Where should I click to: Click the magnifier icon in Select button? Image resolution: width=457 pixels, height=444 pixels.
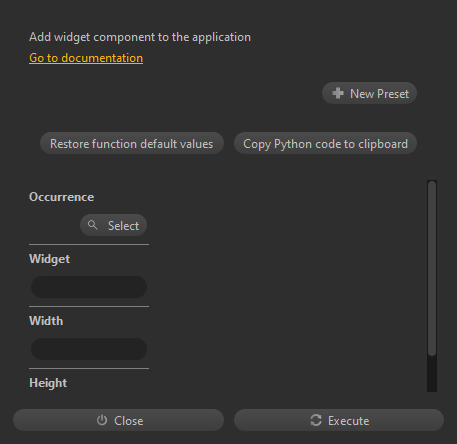pyautogui.click(x=93, y=225)
